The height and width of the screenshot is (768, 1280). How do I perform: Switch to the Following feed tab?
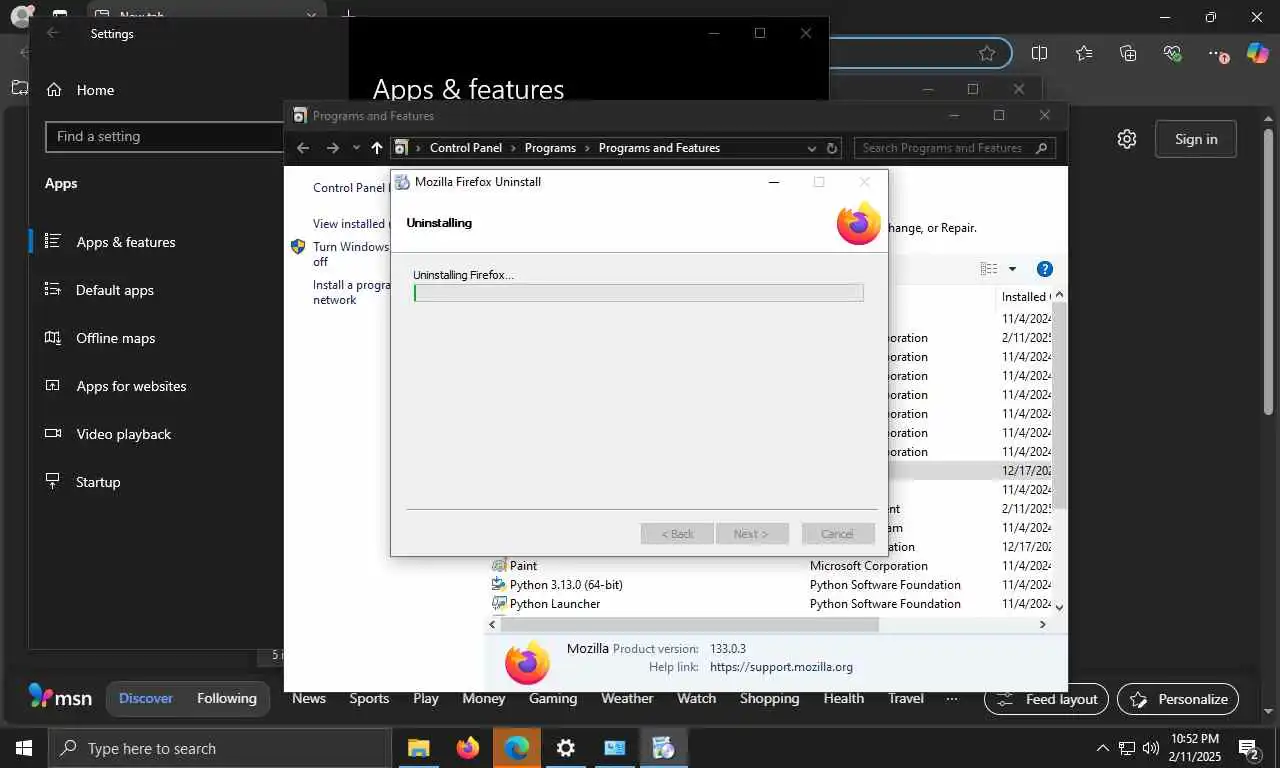227,698
